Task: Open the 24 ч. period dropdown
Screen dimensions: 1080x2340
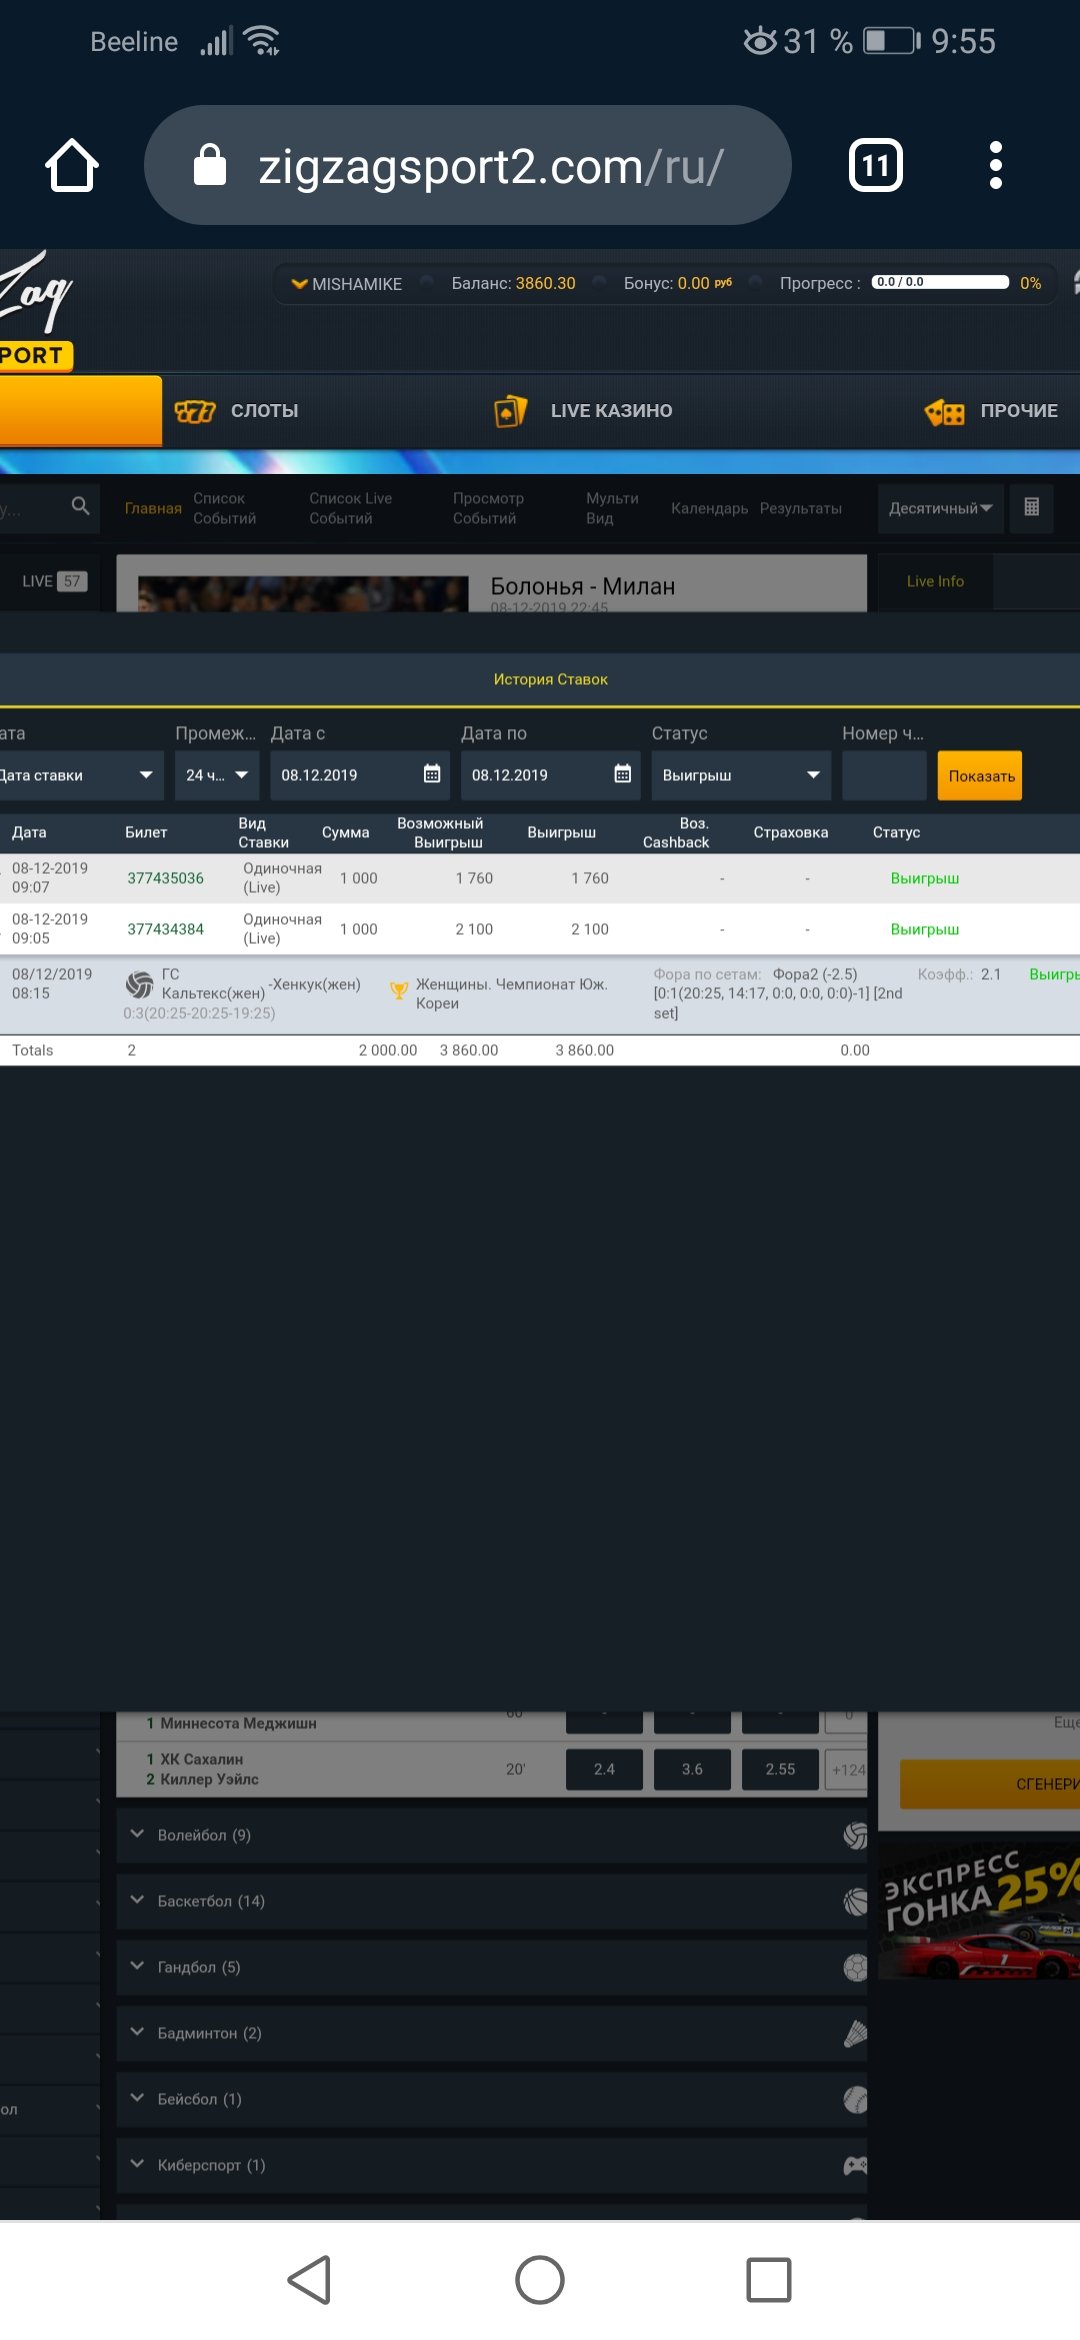Action: point(217,775)
